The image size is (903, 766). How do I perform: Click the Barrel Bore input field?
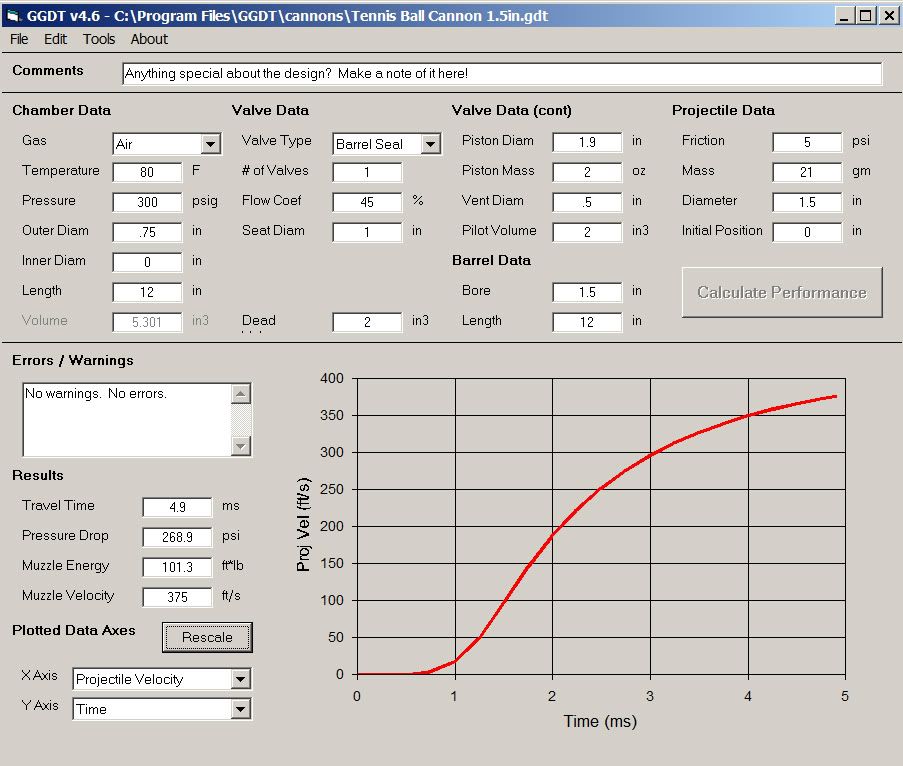pos(587,292)
